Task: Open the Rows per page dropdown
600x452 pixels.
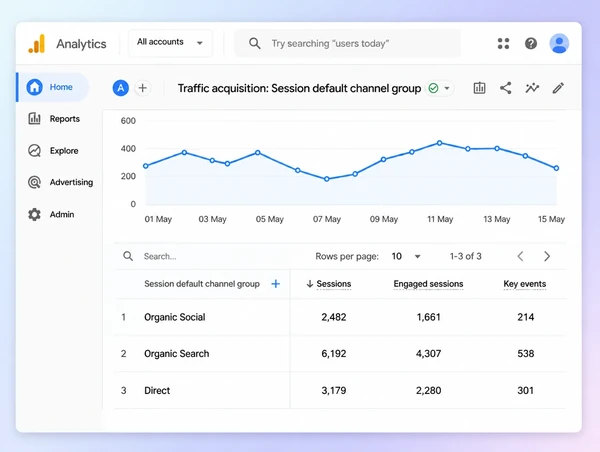Action: point(406,256)
